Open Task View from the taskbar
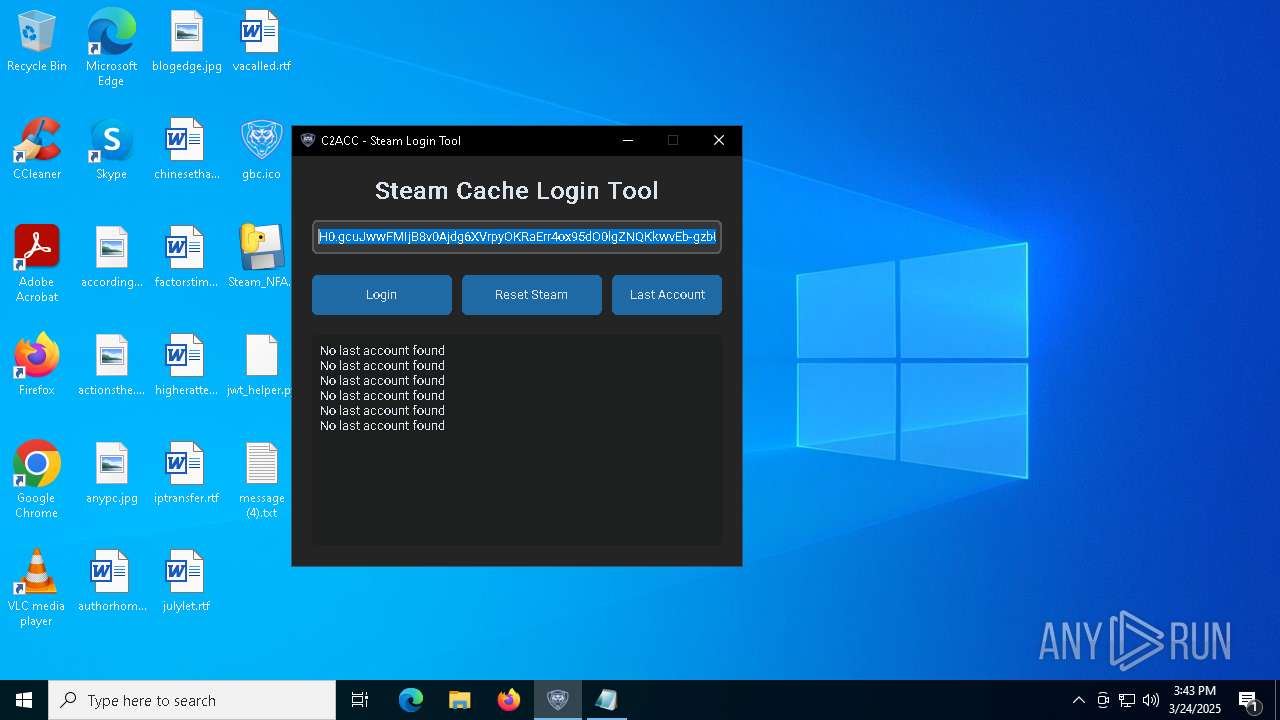 pos(360,700)
